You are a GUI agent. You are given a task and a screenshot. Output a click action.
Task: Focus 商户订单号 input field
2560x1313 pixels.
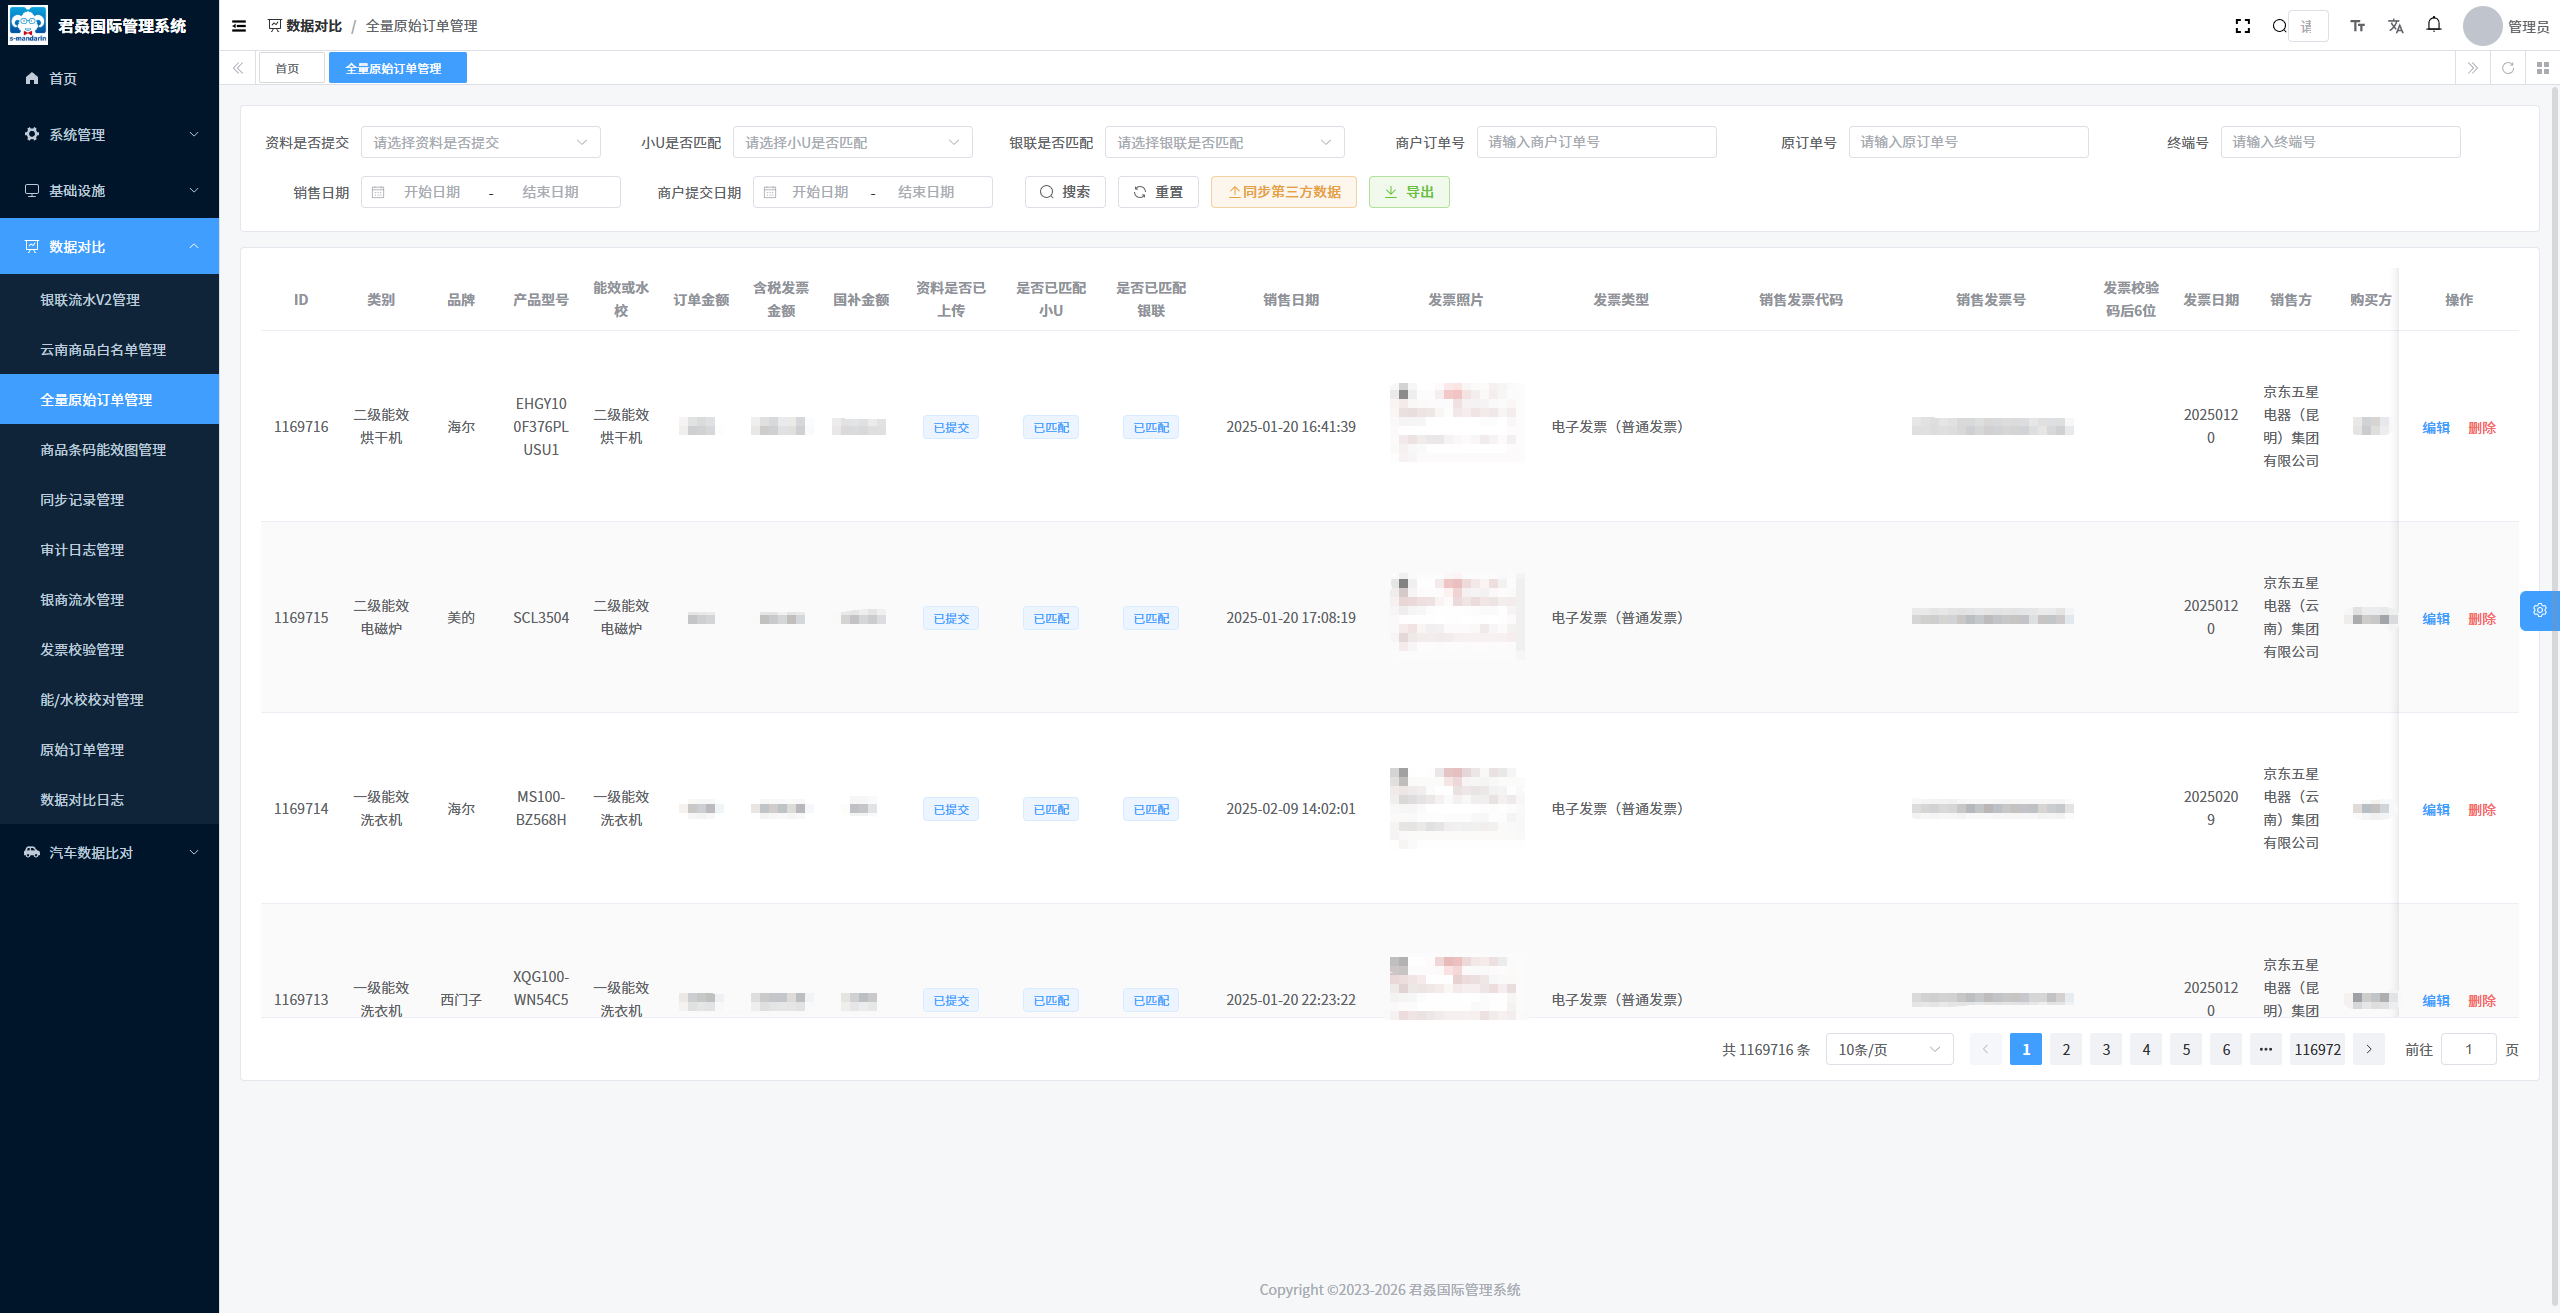coord(1596,142)
